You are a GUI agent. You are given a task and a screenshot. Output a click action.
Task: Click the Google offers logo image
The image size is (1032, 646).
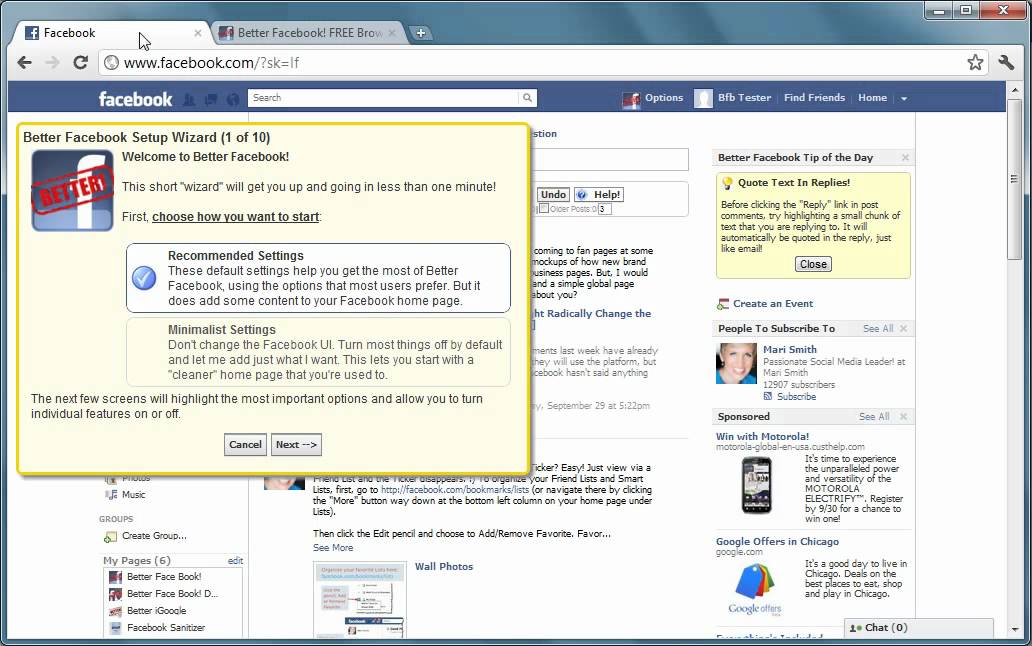point(755,589)
